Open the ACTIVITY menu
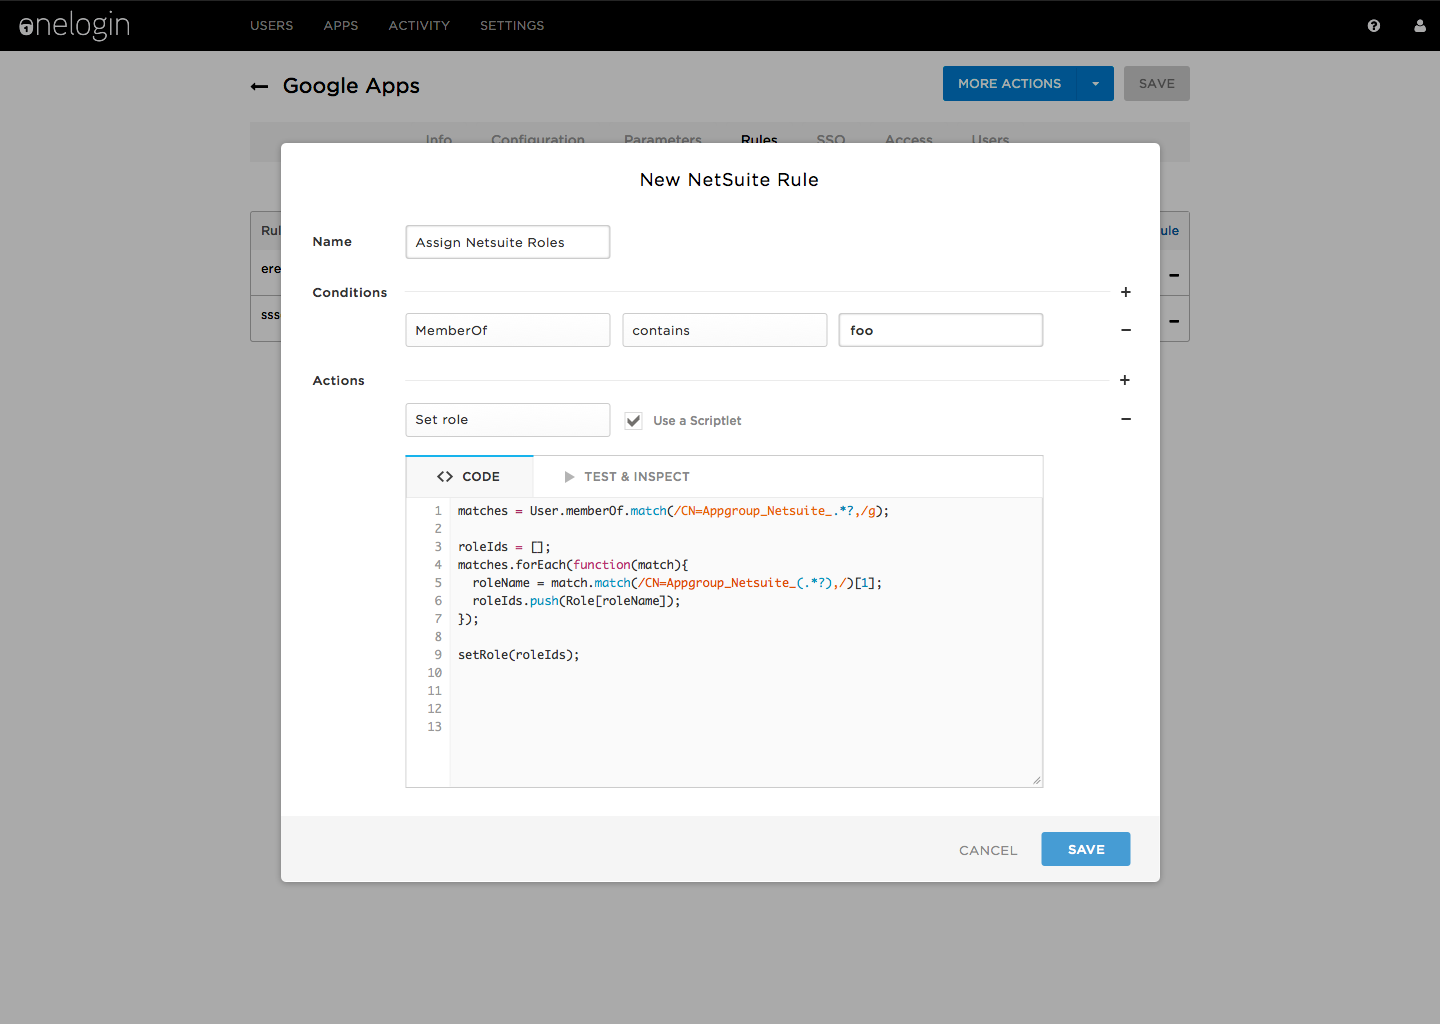This screenshot has height=1024, width=1440. 419,26
